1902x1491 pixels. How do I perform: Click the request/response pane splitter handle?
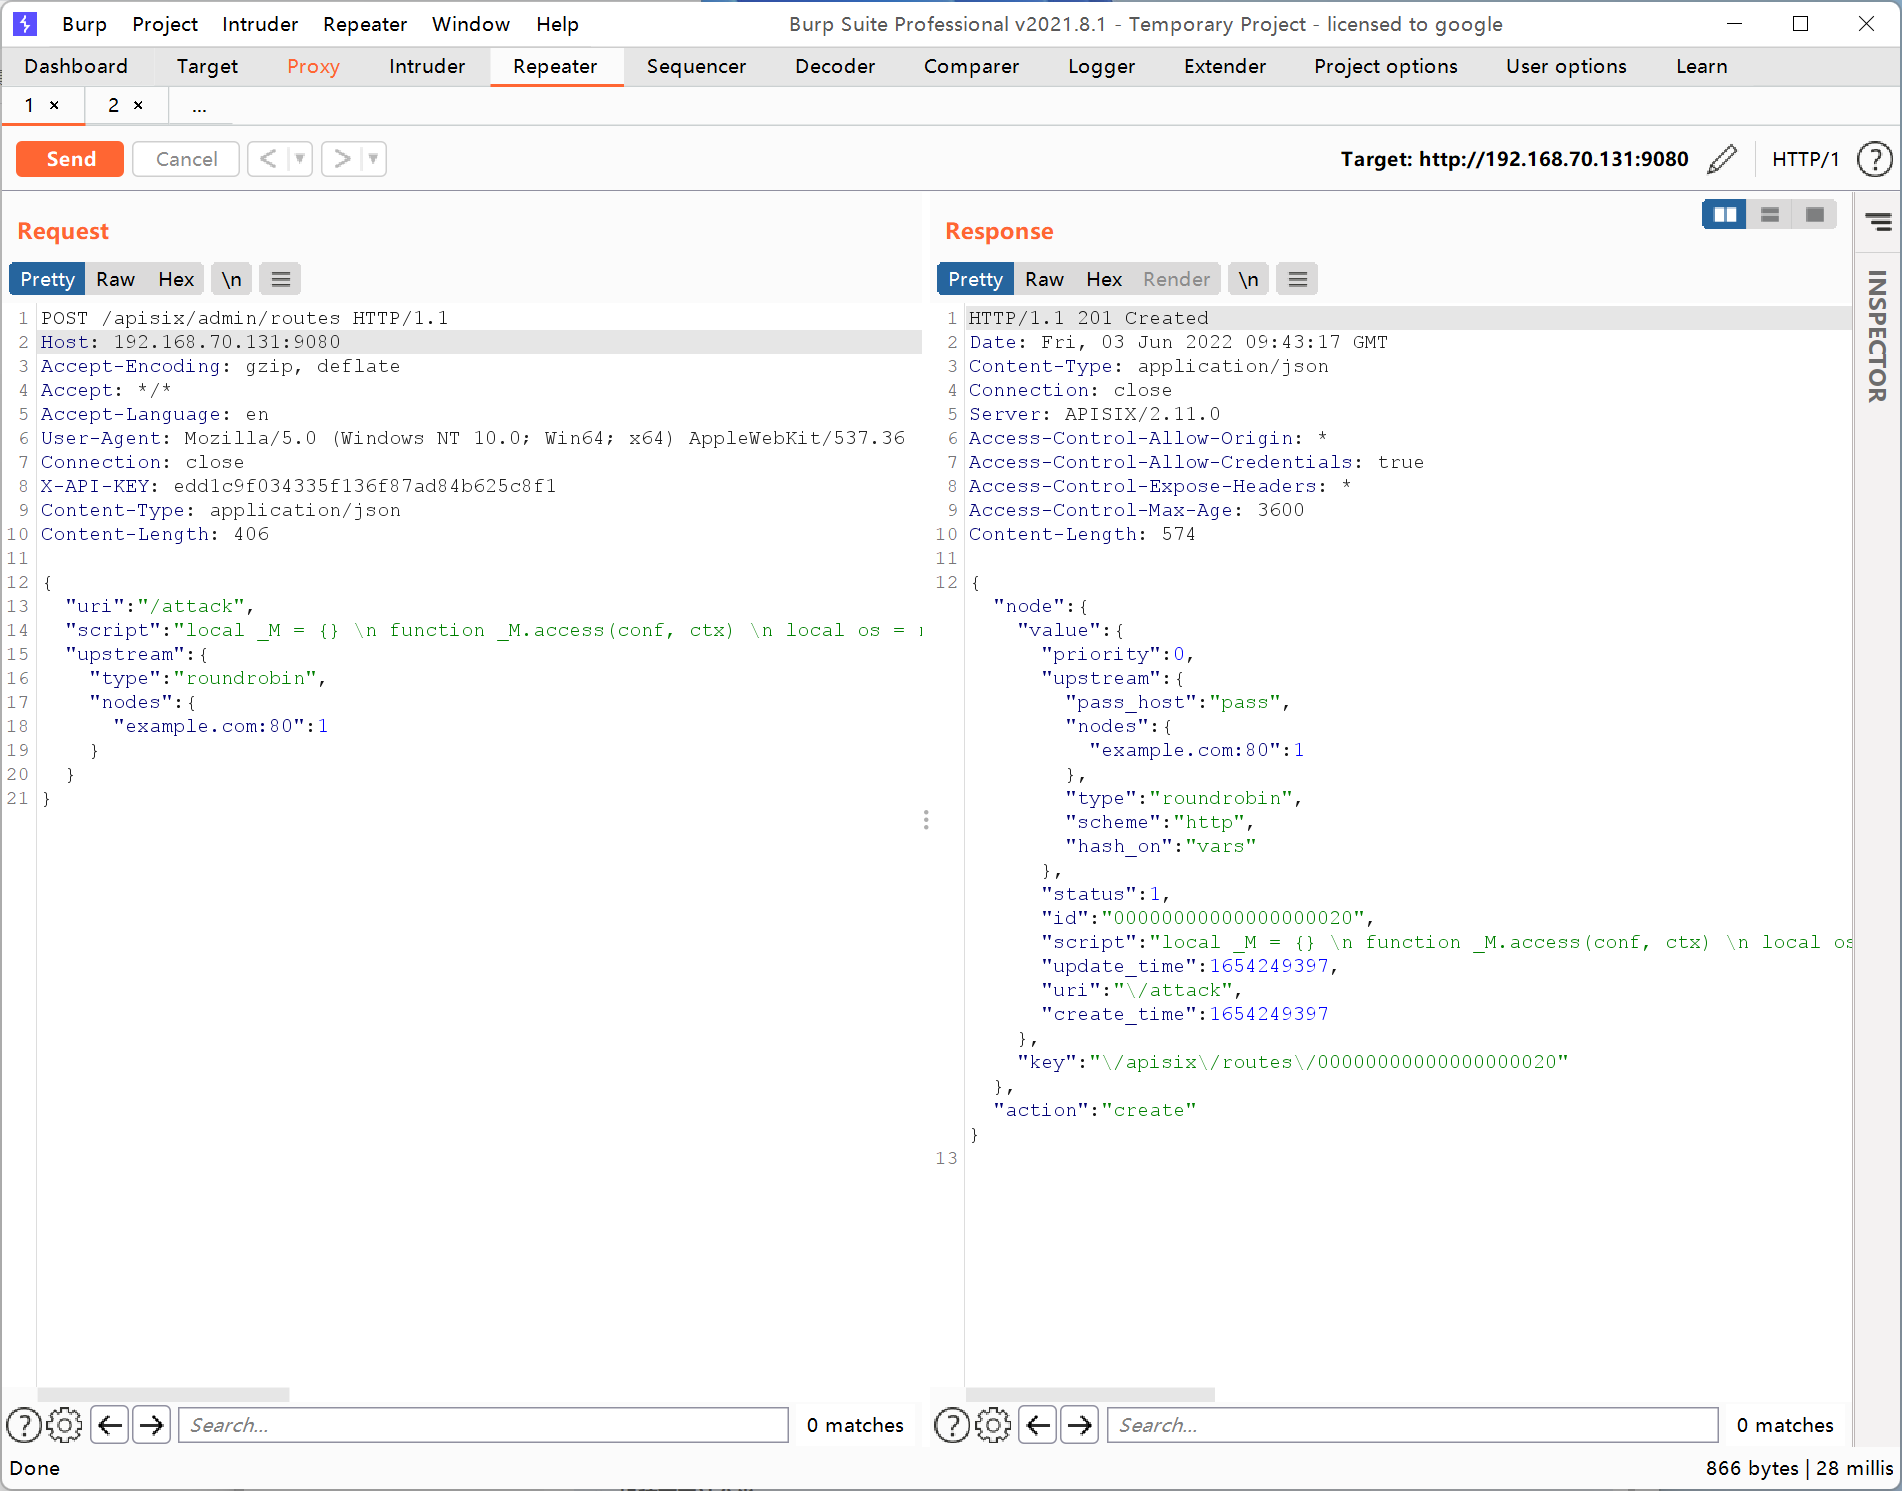tap(926, 820)
